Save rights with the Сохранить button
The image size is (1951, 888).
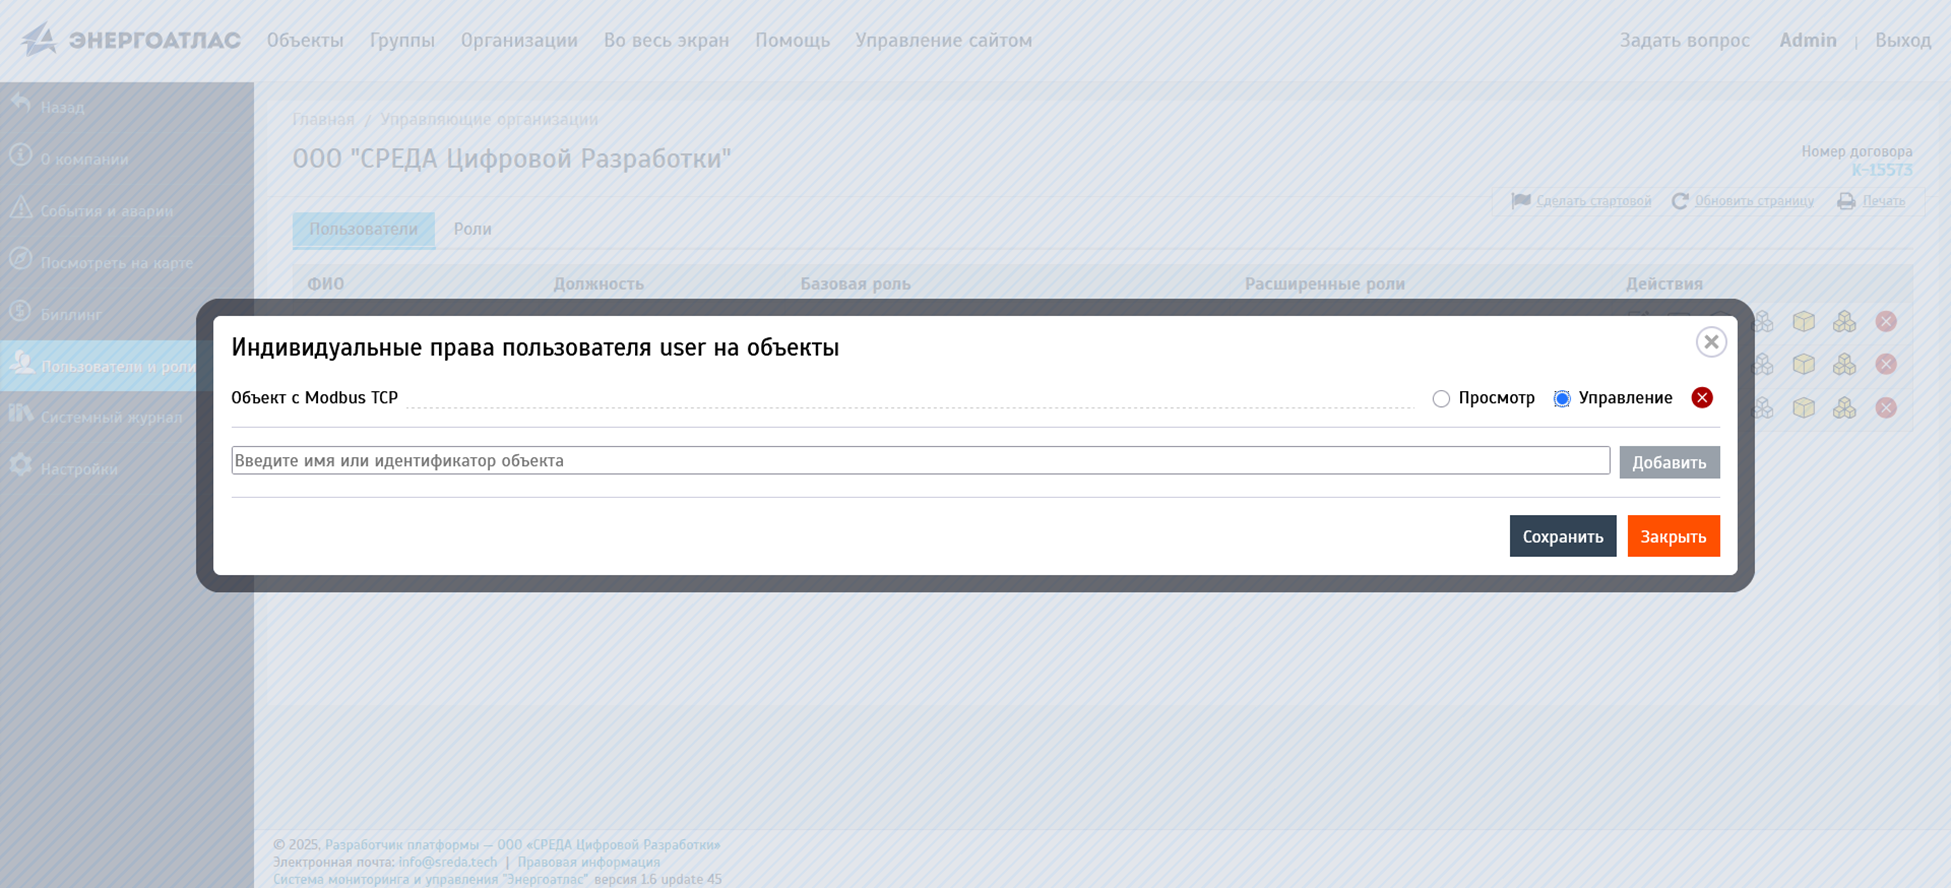point(1562,537)
